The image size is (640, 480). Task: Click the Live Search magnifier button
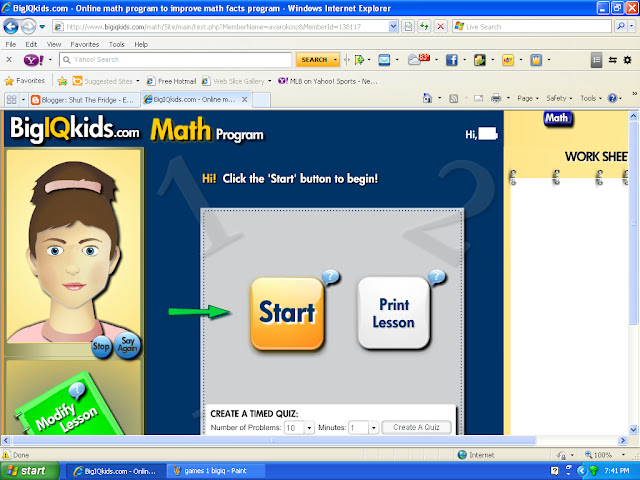[x=621, y=27]
